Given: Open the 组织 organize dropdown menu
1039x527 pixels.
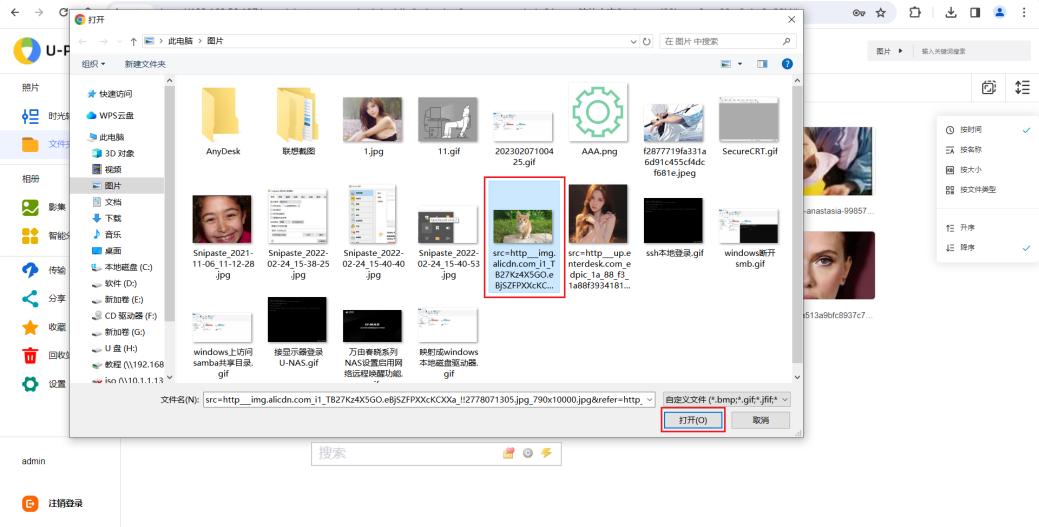Looking at the screenshot, I should click(94, 64).
